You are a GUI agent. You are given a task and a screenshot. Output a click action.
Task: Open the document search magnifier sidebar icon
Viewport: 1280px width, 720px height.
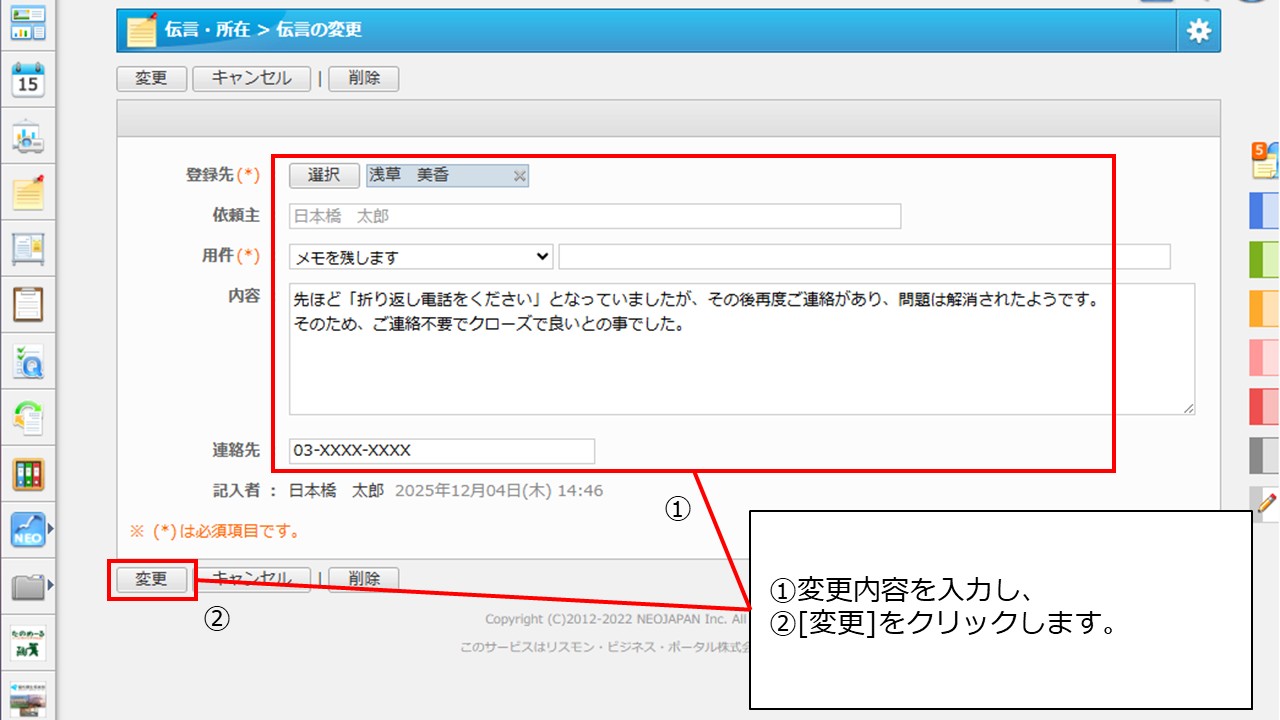click(x=28, y=361)
